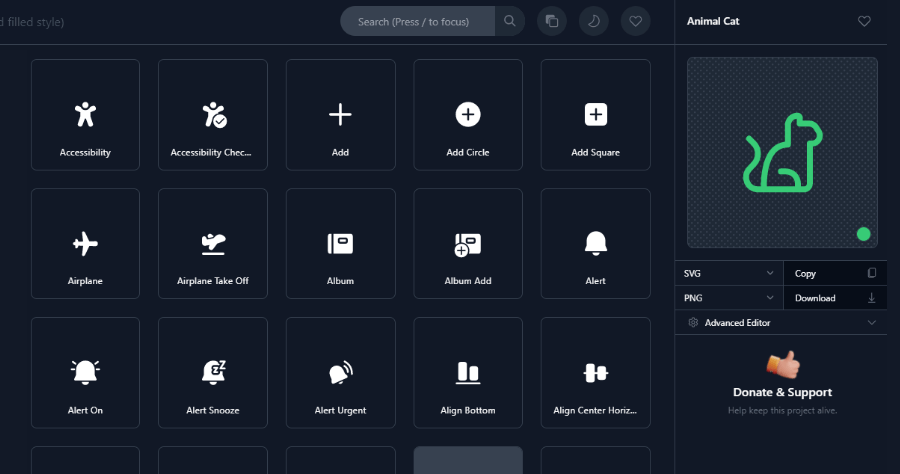Screen dimensions: 900x474
Task: Open the Alert Snooze icon
Action: (212, 372)
